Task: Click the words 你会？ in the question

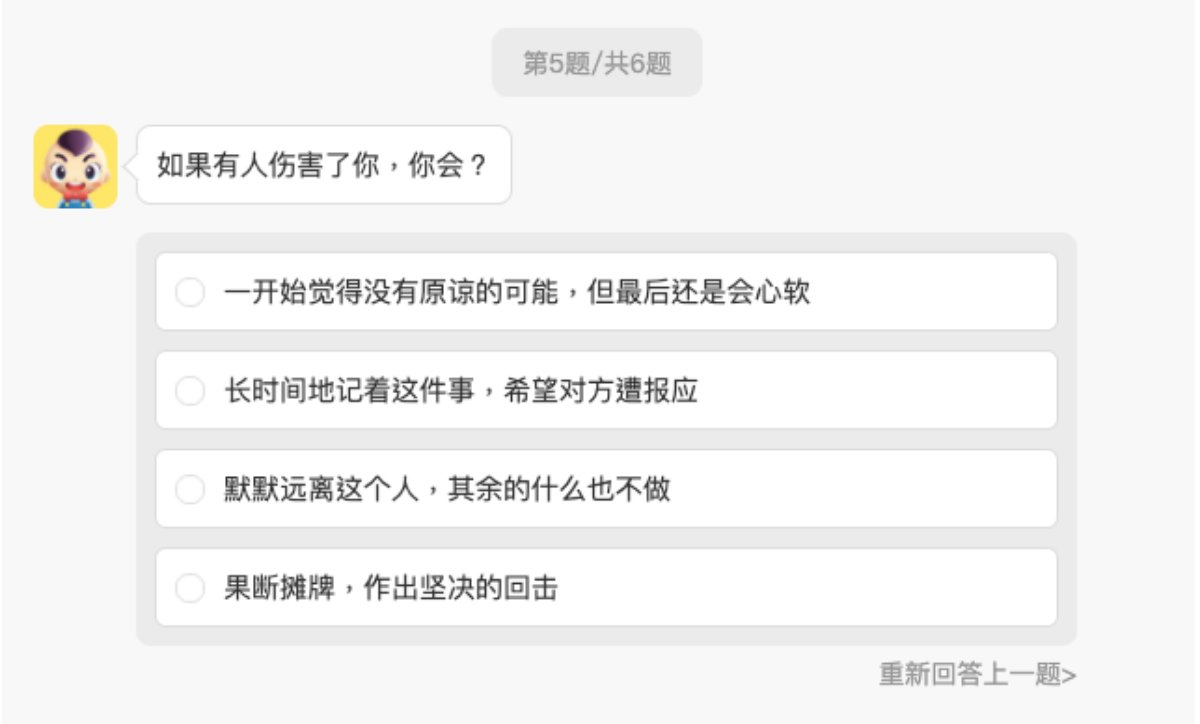Action: (451, 165)
